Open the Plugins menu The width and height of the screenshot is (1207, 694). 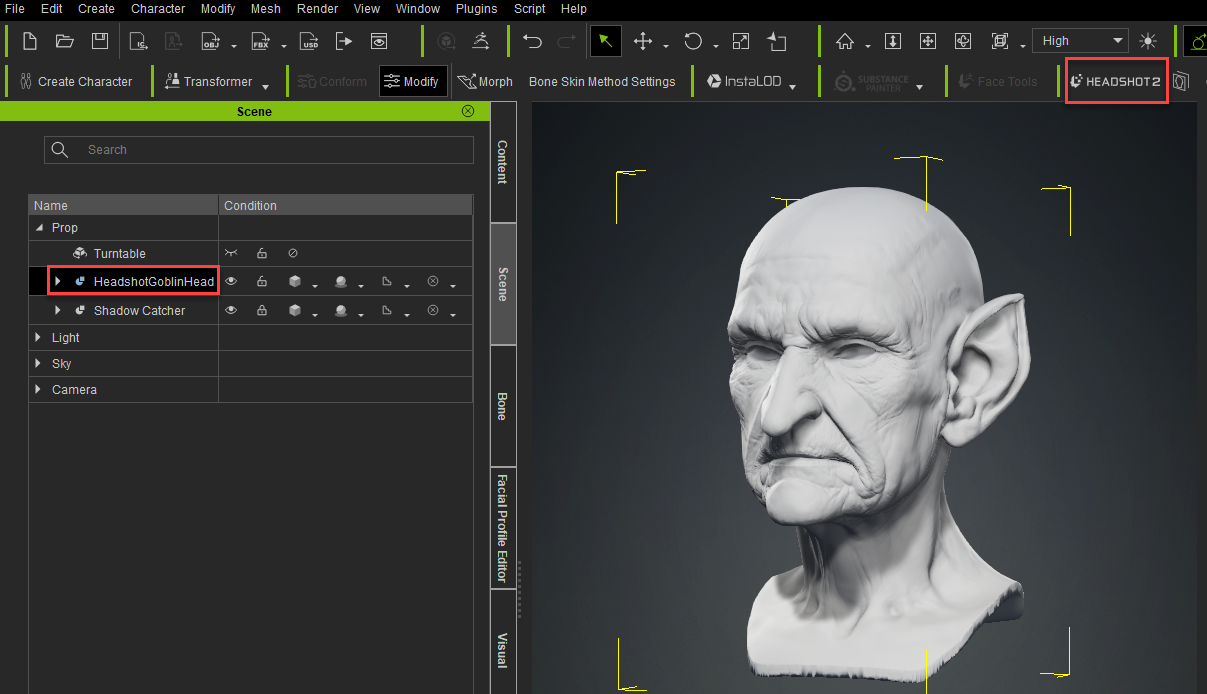click(x=476, y=8)
